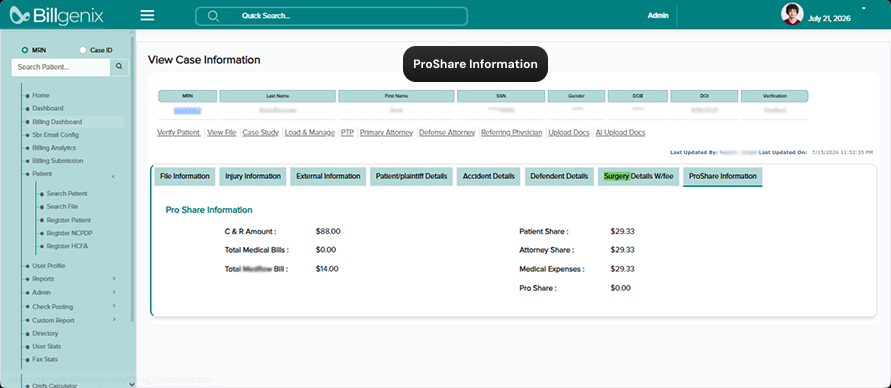
Task: Open Home in the sidebar
Action: coord(41,95)
